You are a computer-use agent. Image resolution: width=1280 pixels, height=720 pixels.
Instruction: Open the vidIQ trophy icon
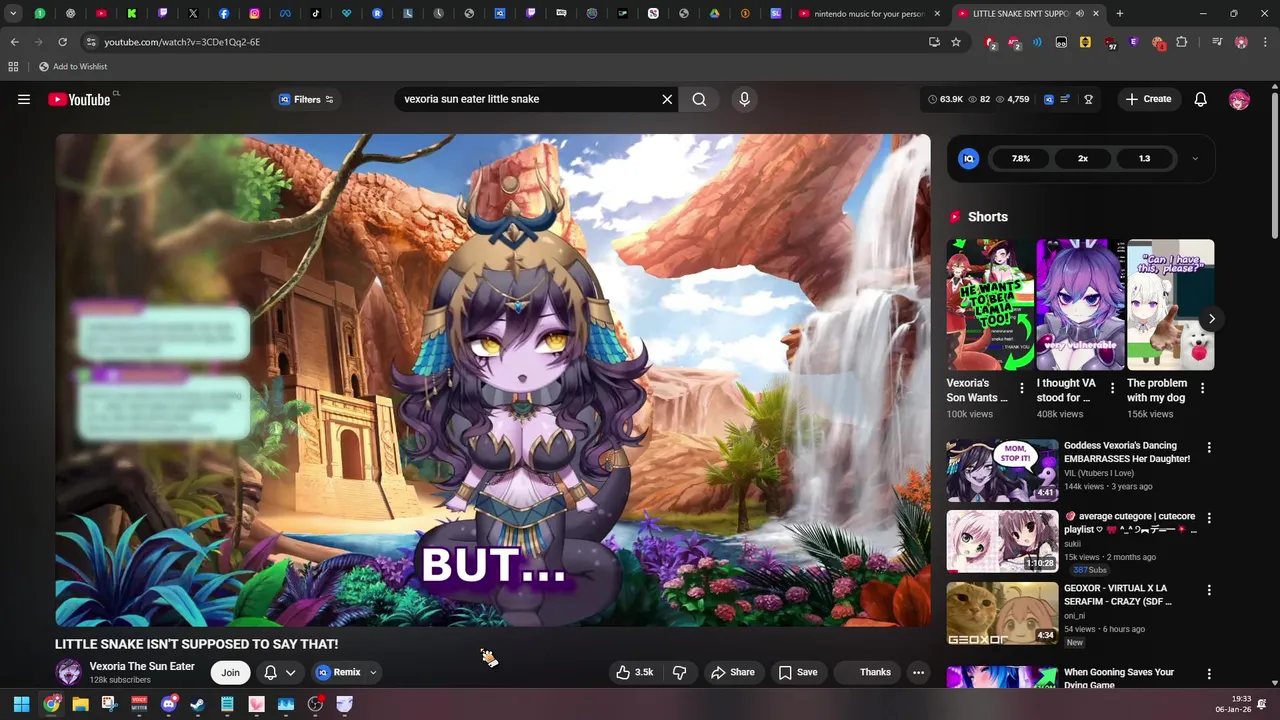1088,99
